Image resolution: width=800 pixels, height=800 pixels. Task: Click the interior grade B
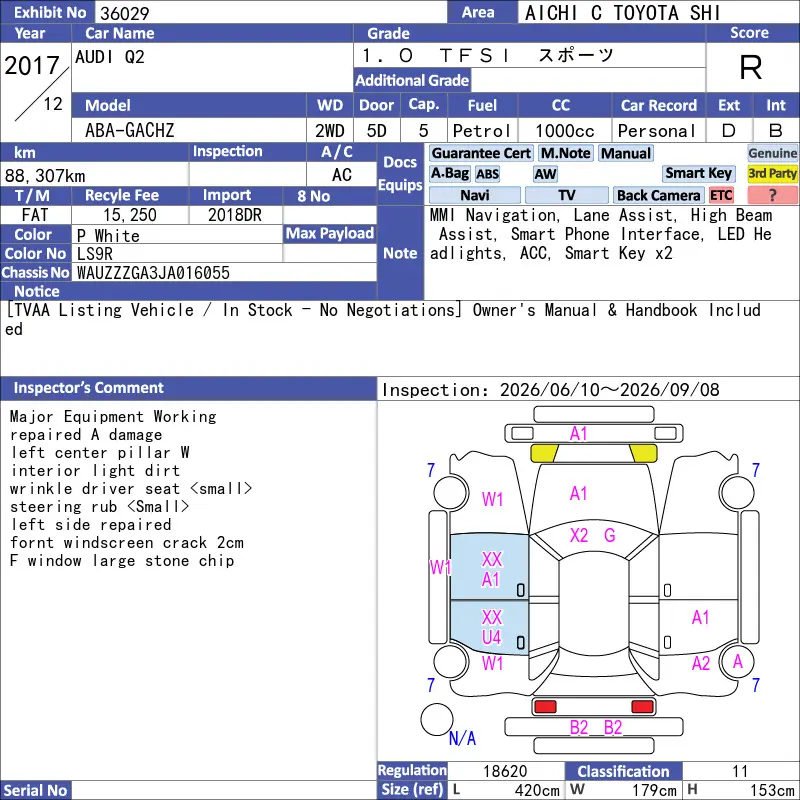pyautogui.click(x=776, y=131)
